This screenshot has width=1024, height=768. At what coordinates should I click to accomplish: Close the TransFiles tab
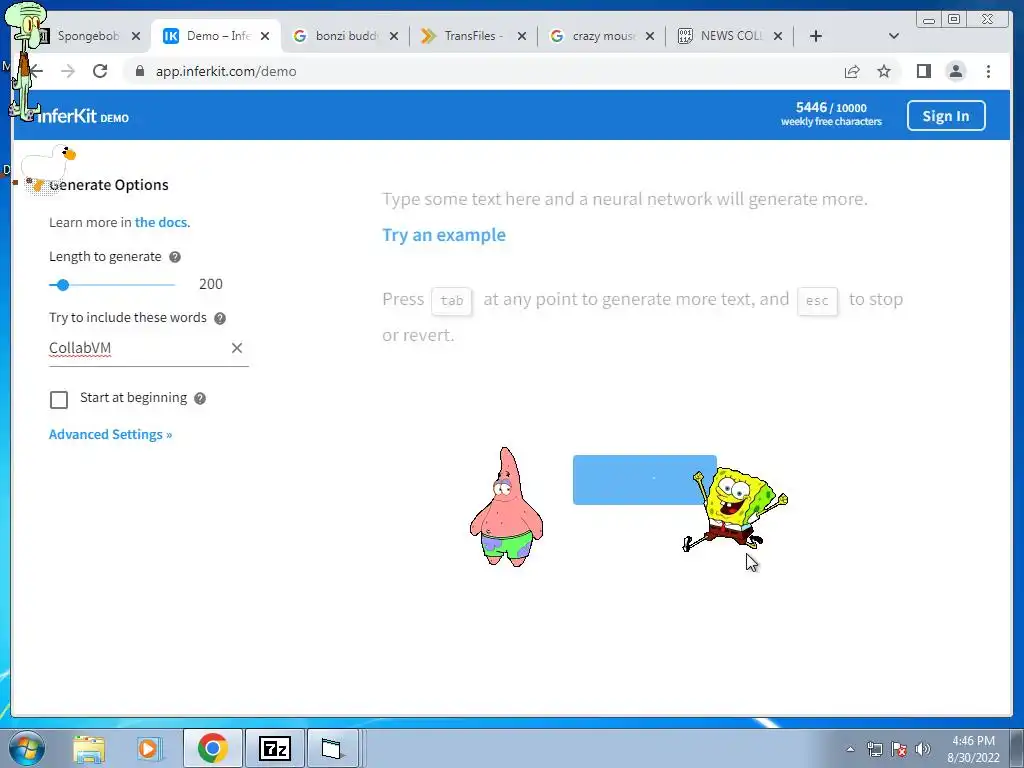522,36
